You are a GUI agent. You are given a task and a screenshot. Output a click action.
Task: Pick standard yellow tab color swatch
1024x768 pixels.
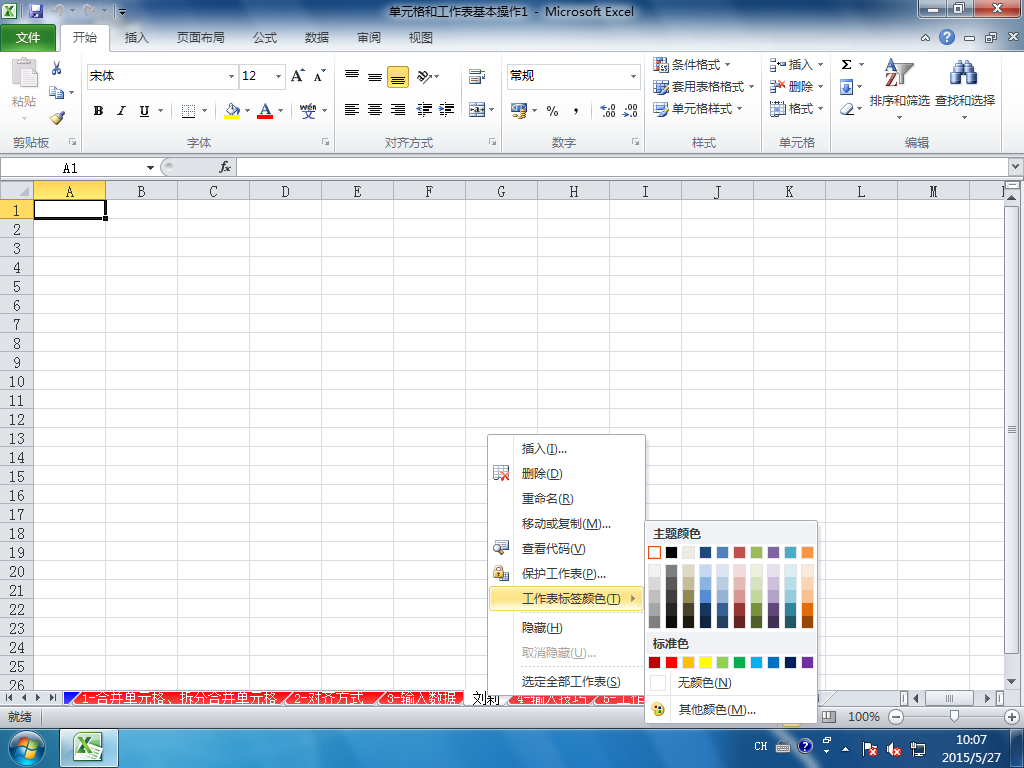705,662
